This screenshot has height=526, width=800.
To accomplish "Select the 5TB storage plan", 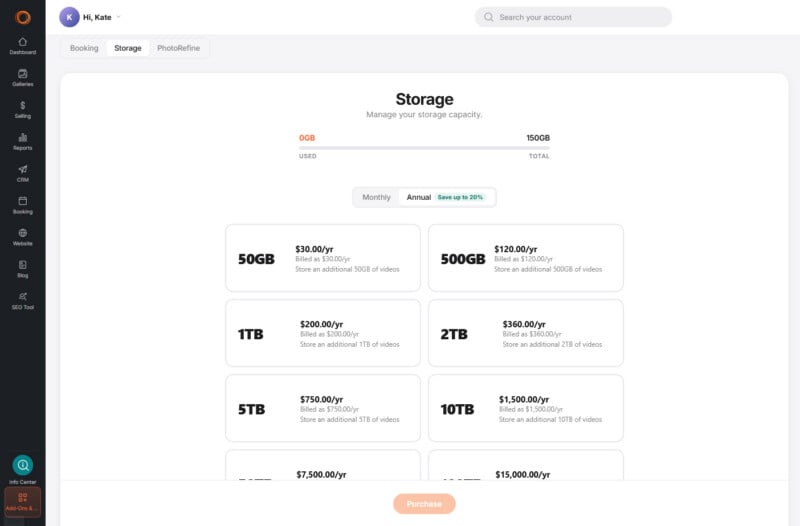I will tap(323, 408).
